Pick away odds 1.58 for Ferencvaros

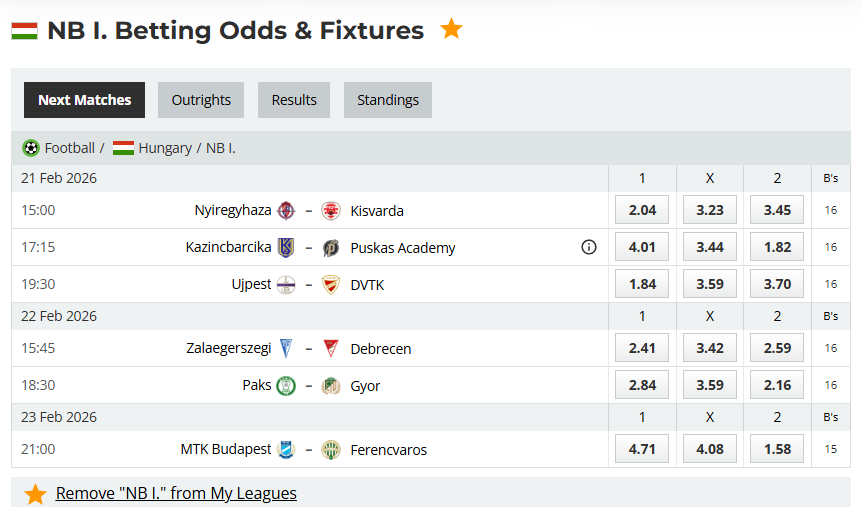click(x=777, y=449)
